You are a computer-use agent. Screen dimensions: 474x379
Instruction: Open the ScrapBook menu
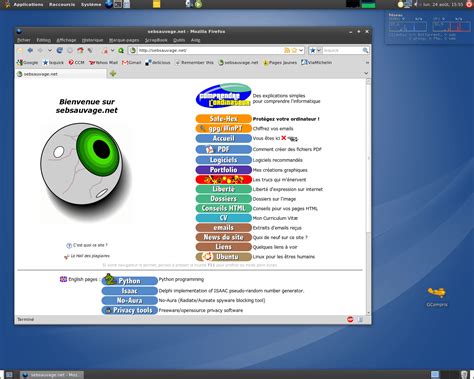156,40
